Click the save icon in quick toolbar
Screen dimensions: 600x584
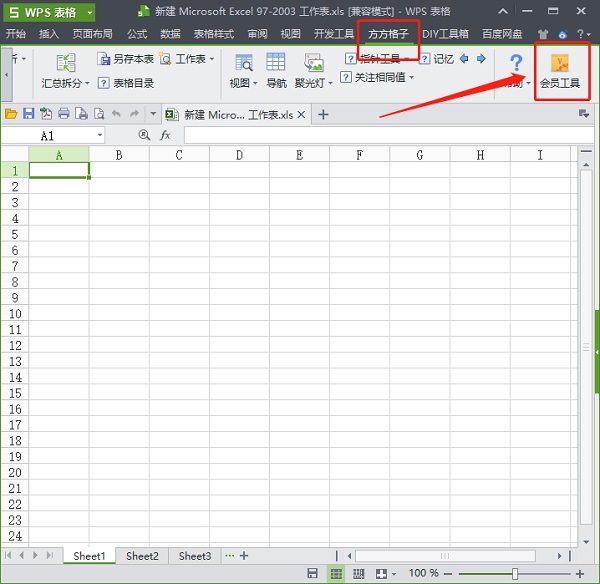click(28, 114)
